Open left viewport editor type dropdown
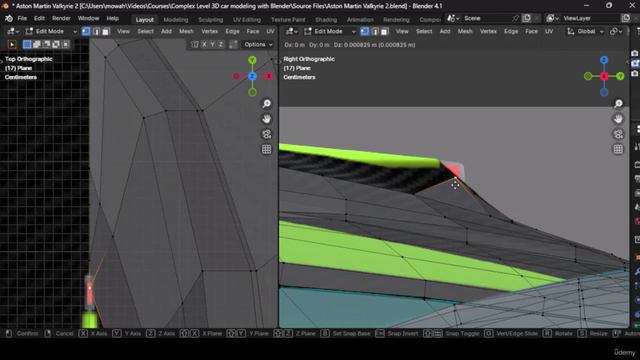The height and width of the screenshot is (360, 640). (x=13, y=31)
